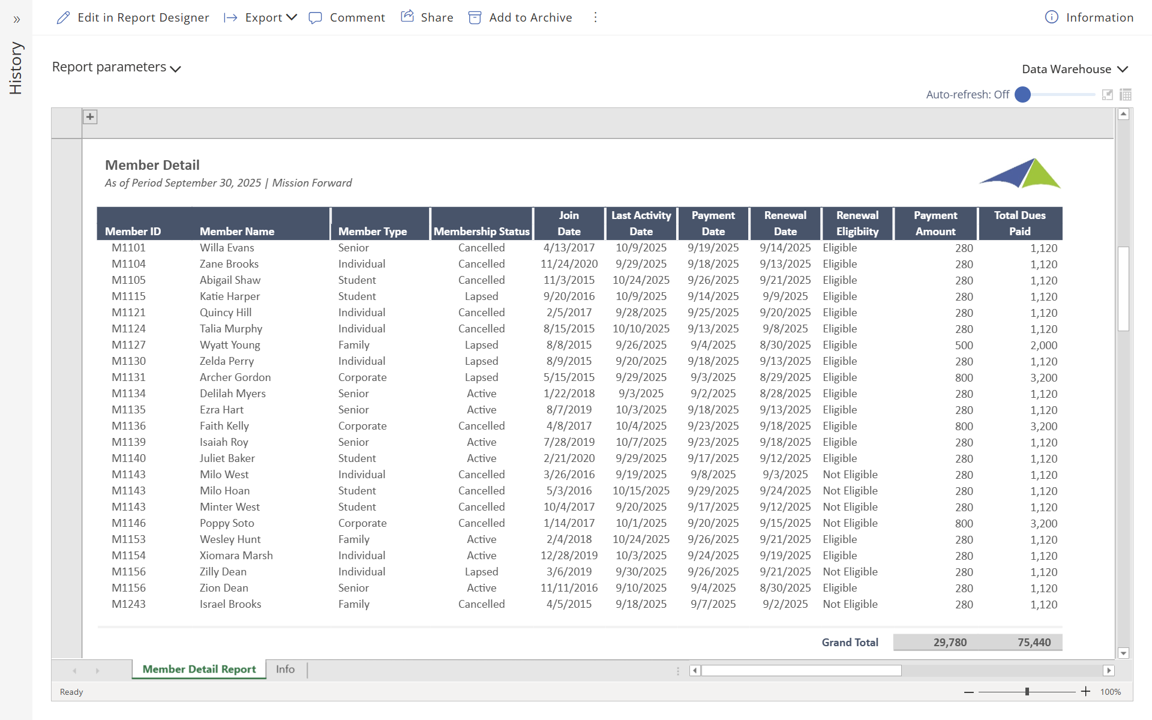
Task: Select member ID cell M1243
Action: click(x=129, y=605)
